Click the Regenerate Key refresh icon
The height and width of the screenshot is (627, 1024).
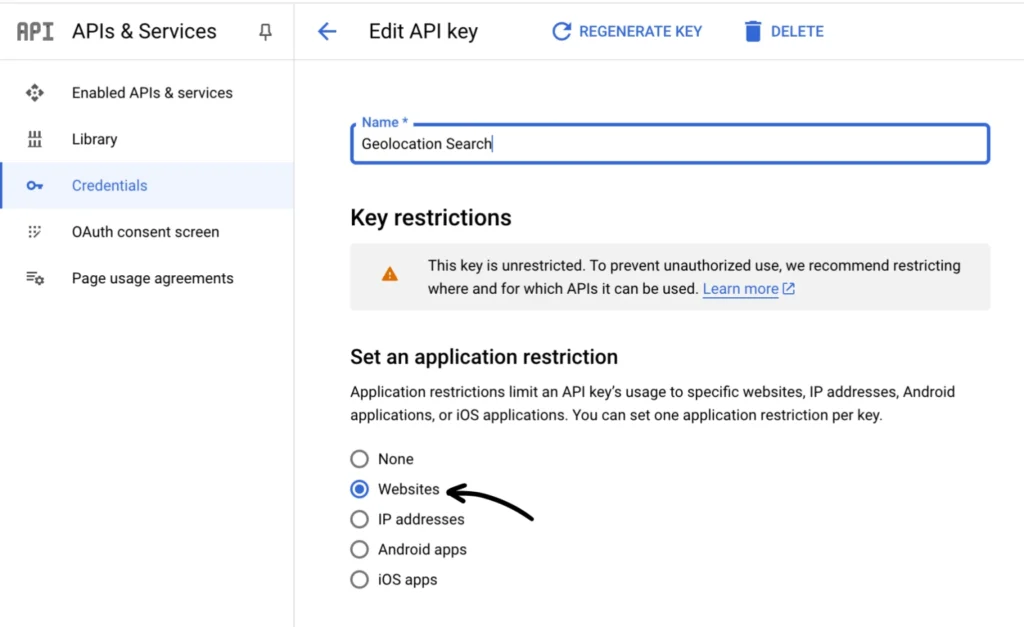pos(561,32)
